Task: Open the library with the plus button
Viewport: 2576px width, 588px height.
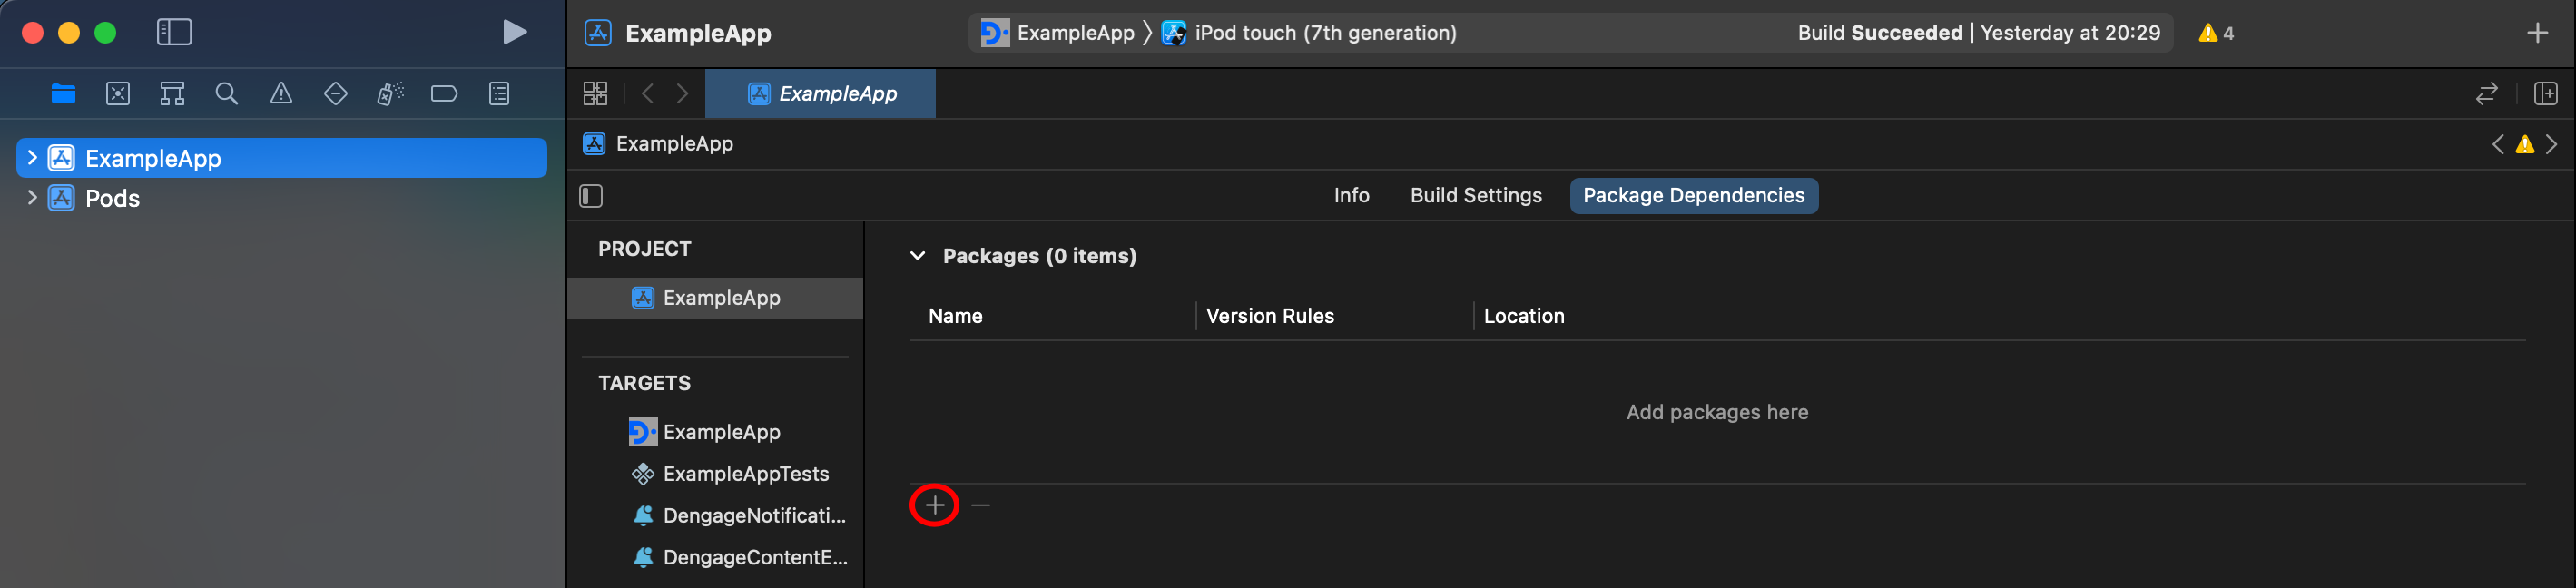Action: point(2537,33)
